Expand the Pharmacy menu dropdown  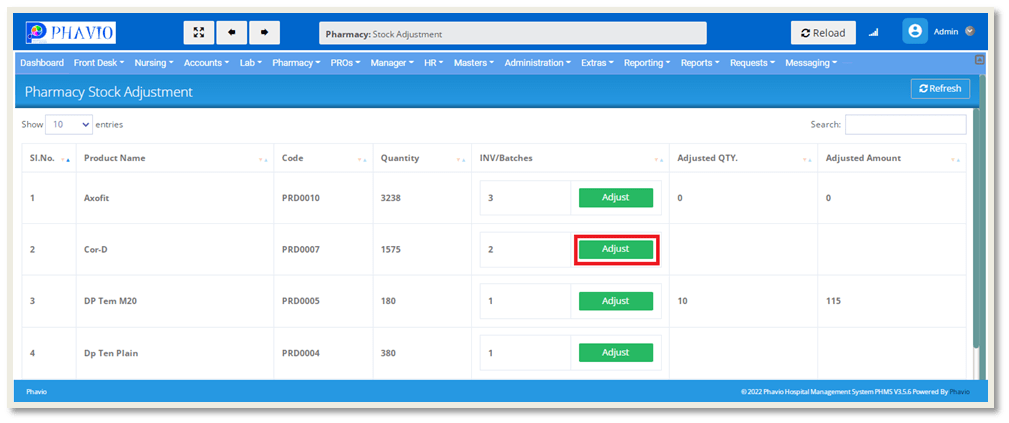click(x=297, y=62)
